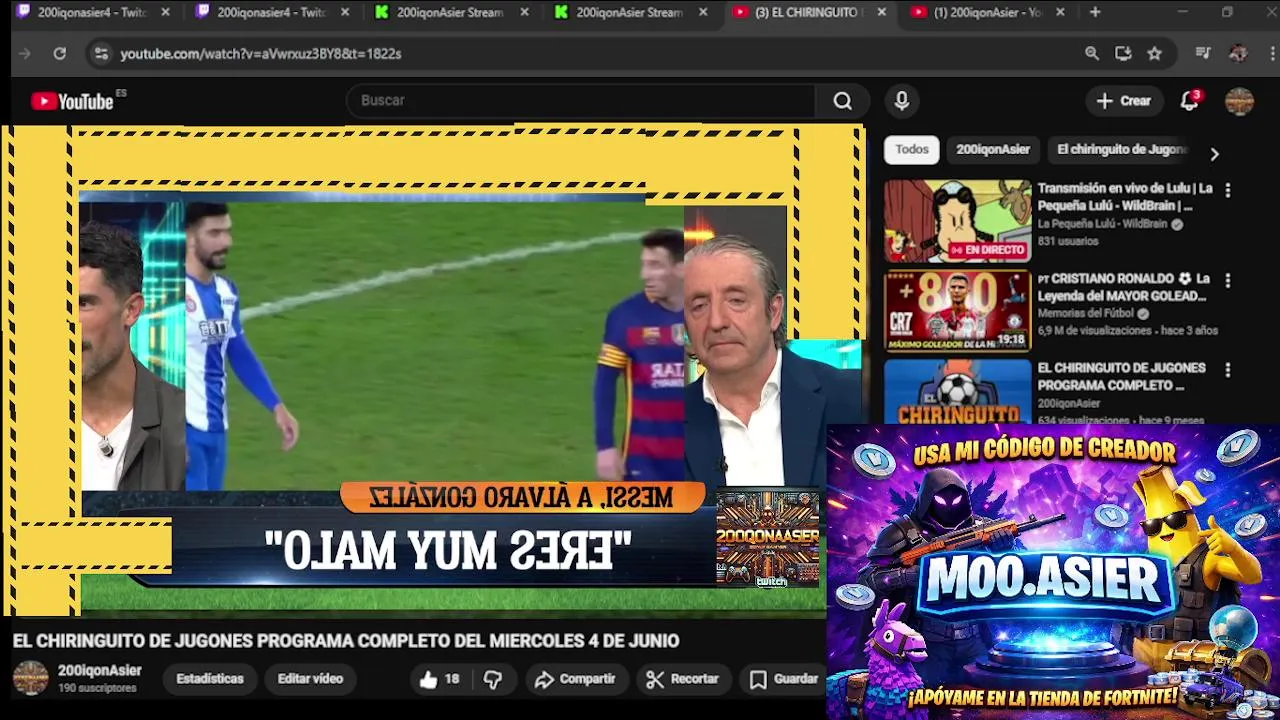Open Memorias del Fútbol channel link
The image size is (1280, 720).
[x=1085, y=313]
